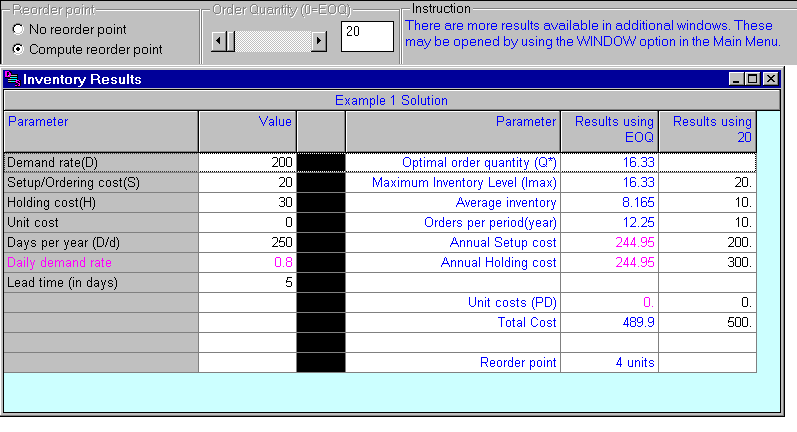Screen dimensions: 797x432
Task: Click the order quantity scrollbar right arrow
Action: point(319,41)
